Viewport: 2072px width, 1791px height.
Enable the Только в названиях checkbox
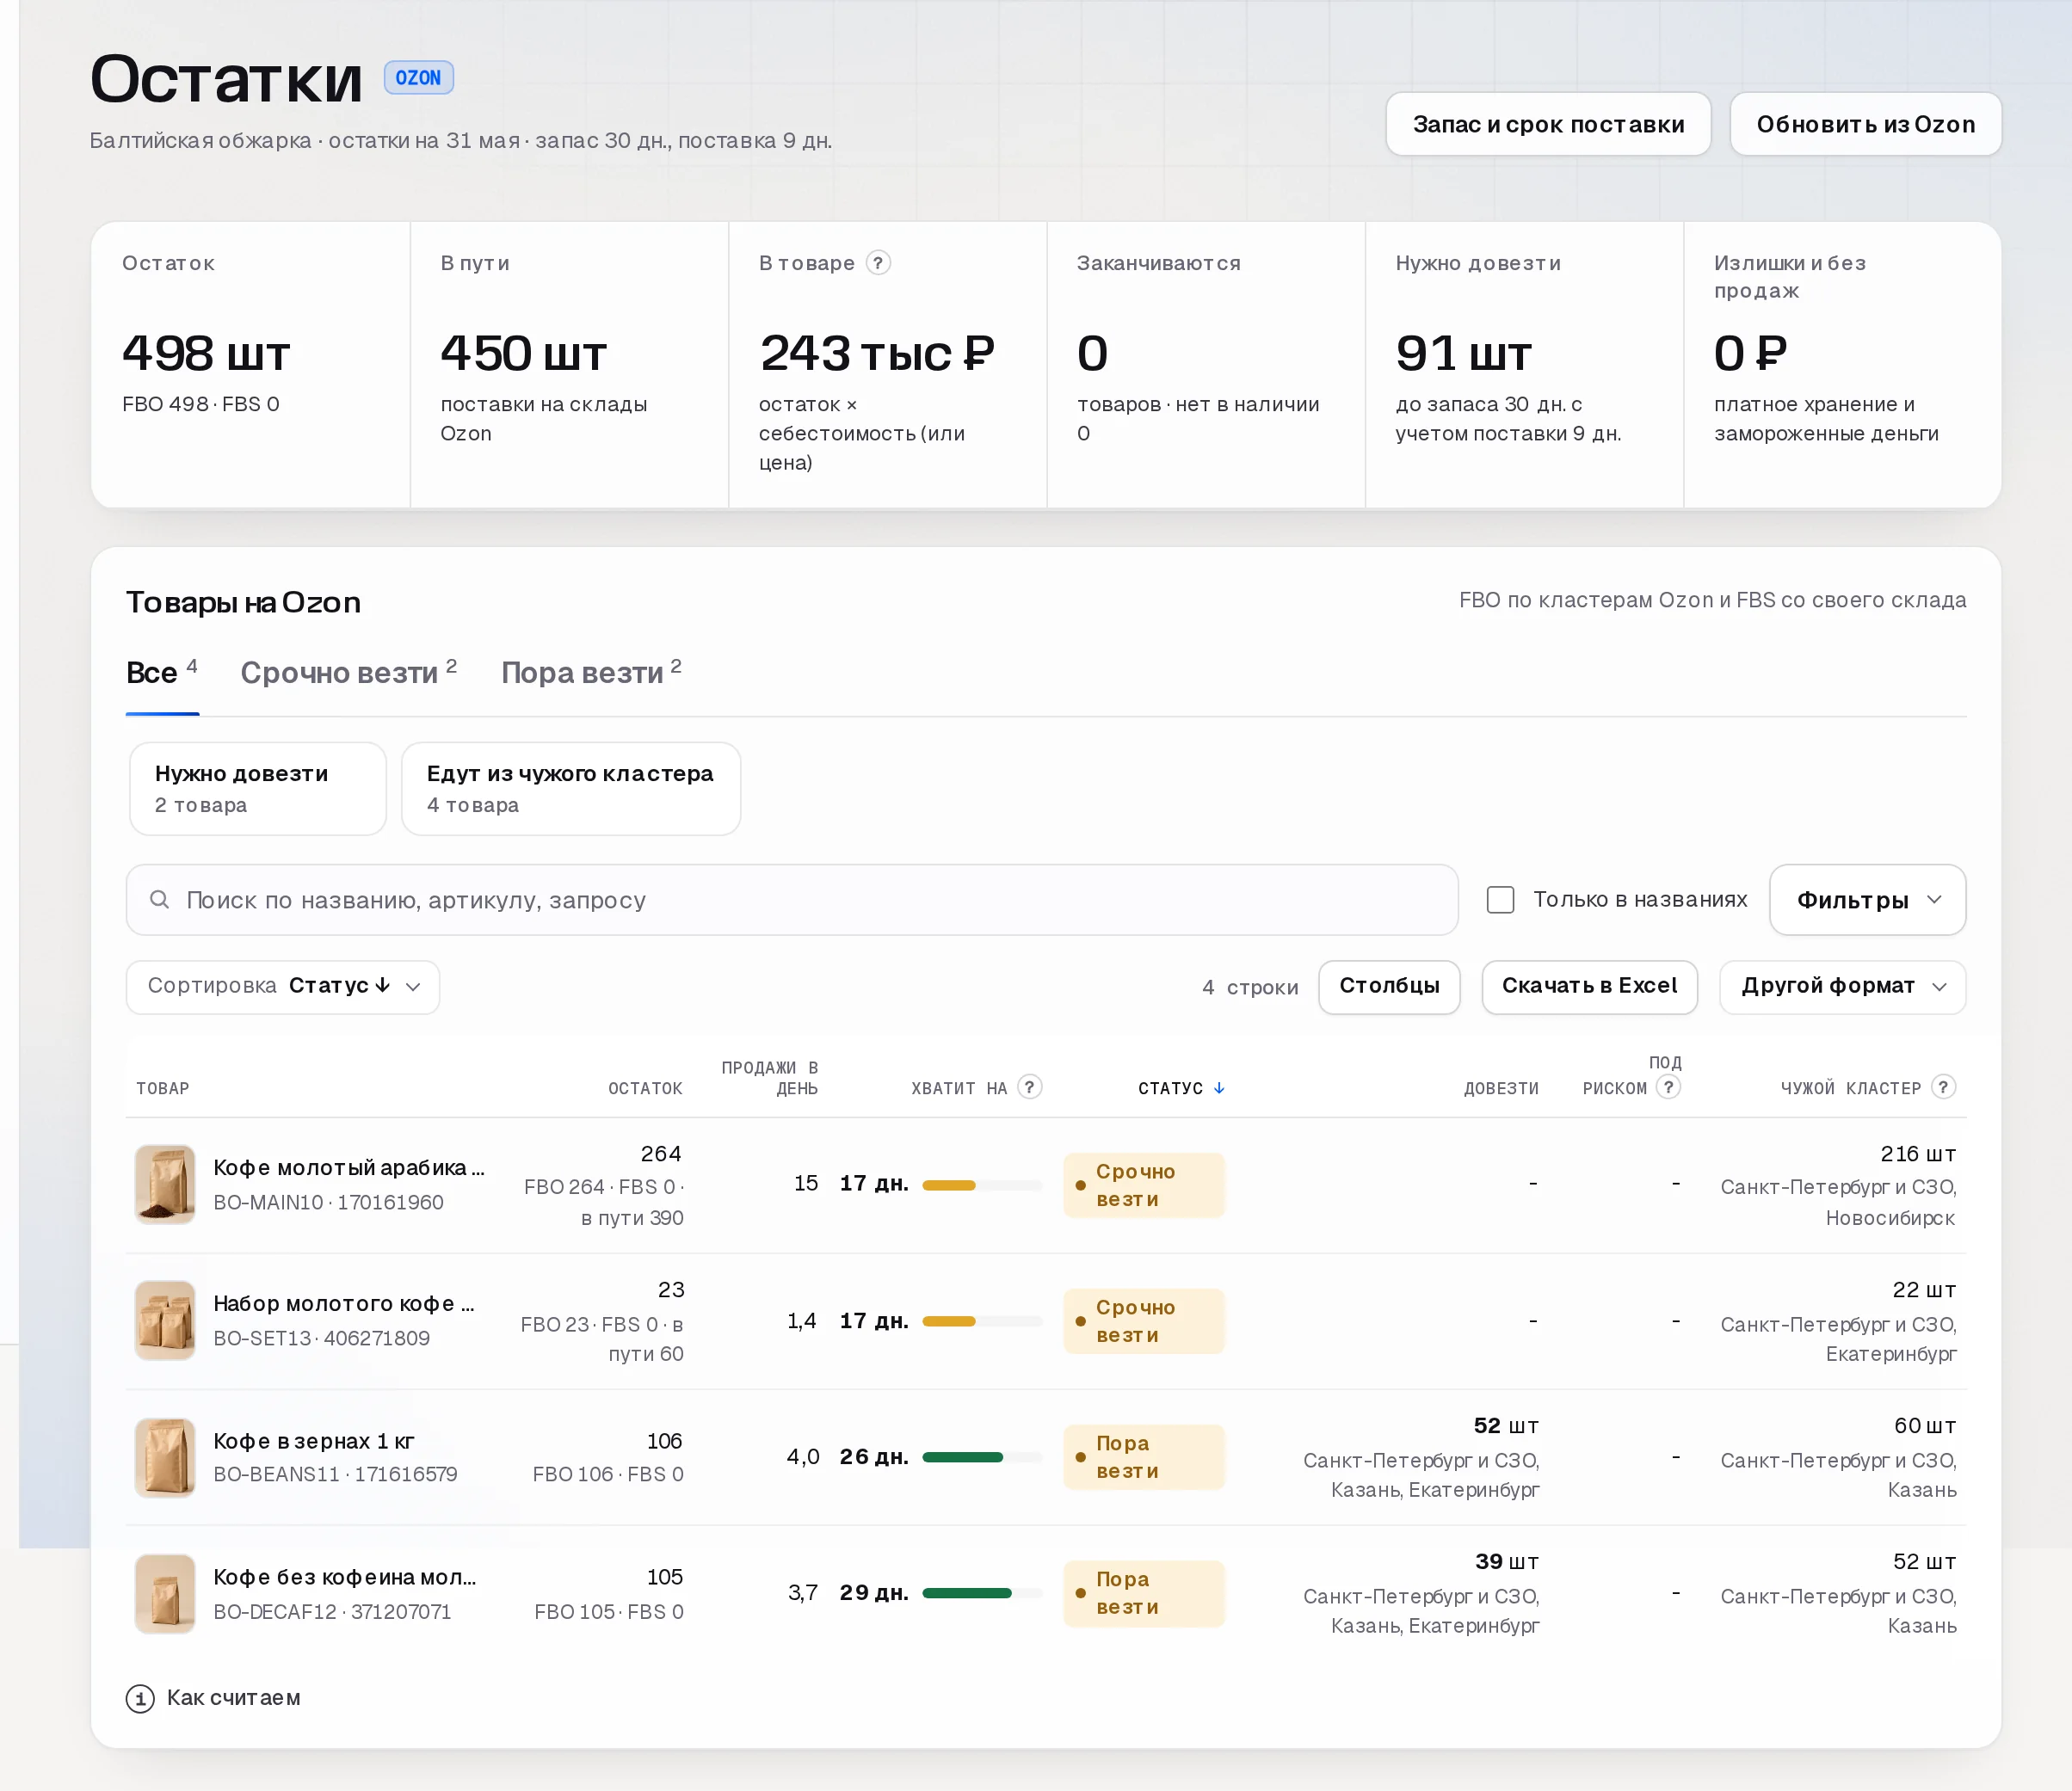point(1500,900)
